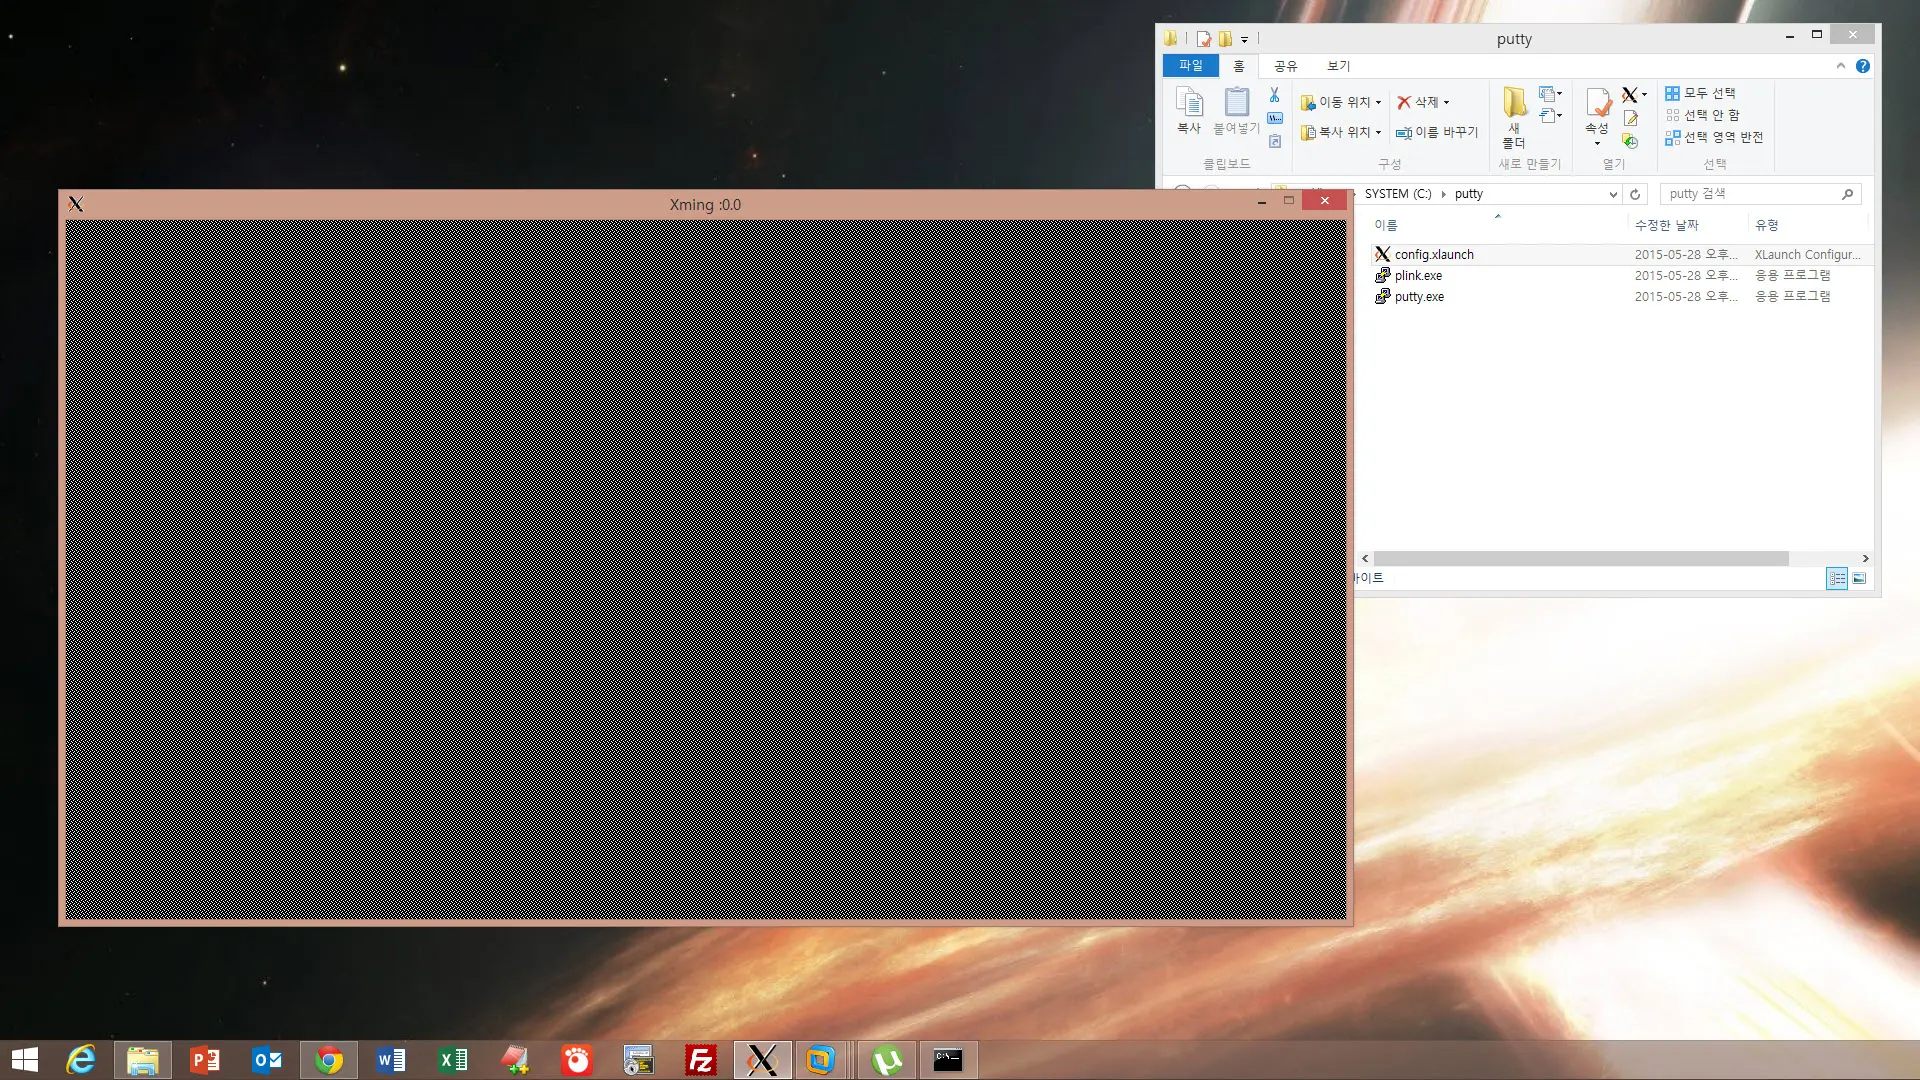Click the refresh icon next to the address bar
This screenshot has width=1920, height=1080.
tap(1636, 193)
